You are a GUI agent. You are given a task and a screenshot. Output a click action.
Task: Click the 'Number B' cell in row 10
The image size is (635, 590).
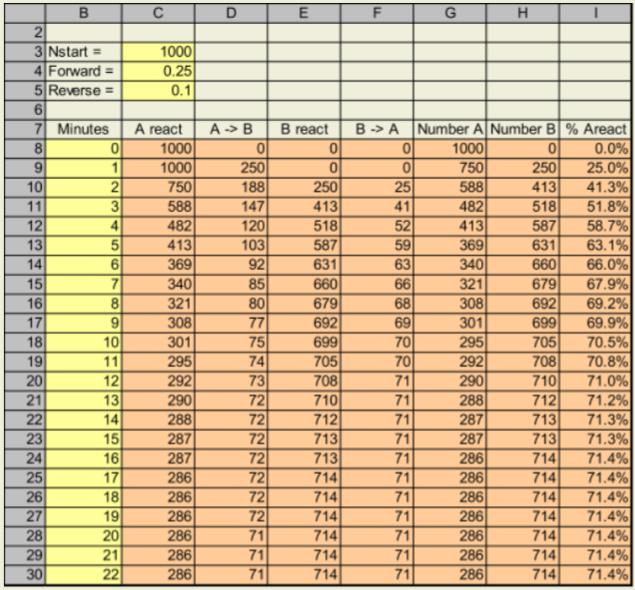pyautogui.click(x=522, y=187)
